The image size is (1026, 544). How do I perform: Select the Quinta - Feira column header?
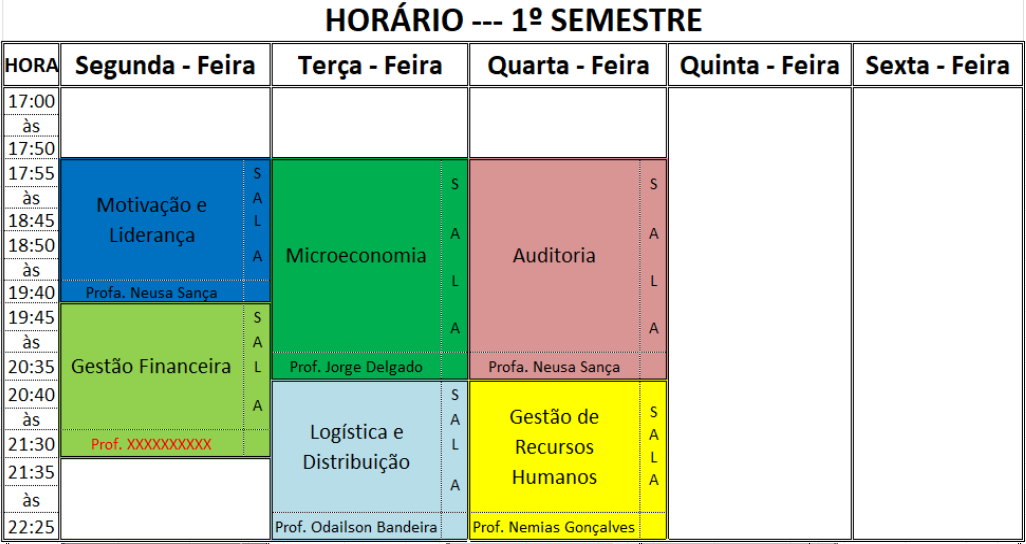[x=759, y=66]
